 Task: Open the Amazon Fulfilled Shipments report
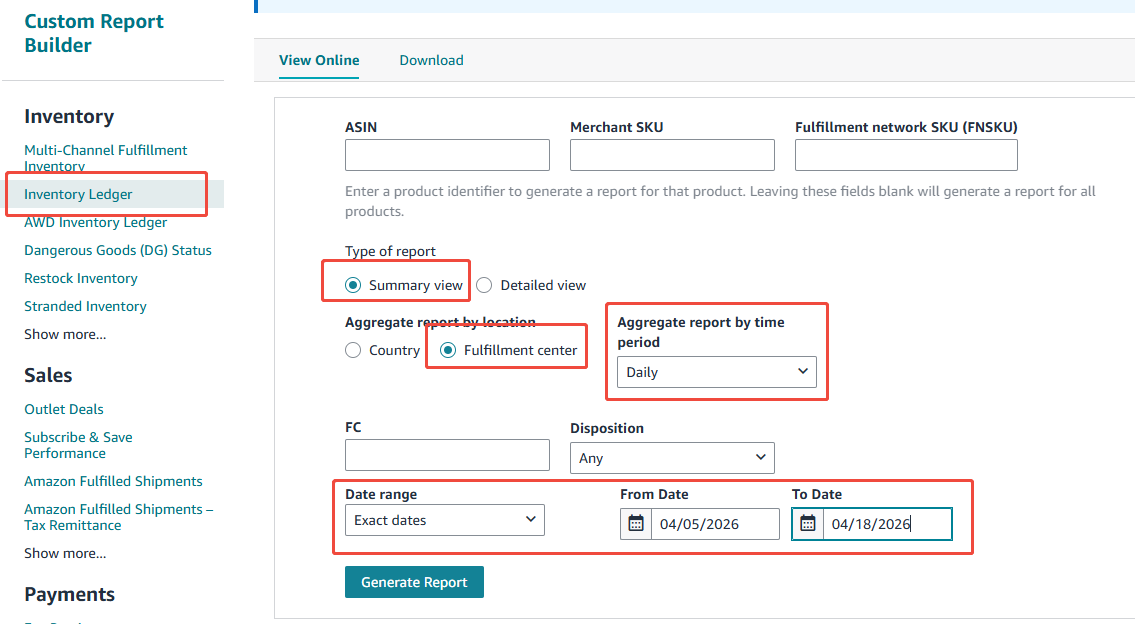[x=113, y=481]
